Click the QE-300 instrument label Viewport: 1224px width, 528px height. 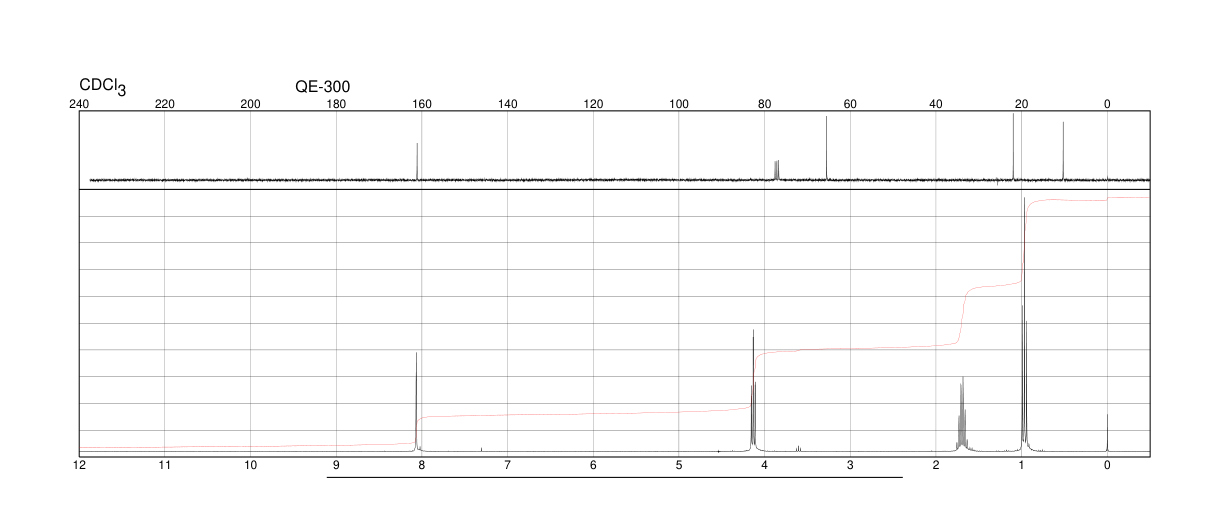(x=322, y=87)
